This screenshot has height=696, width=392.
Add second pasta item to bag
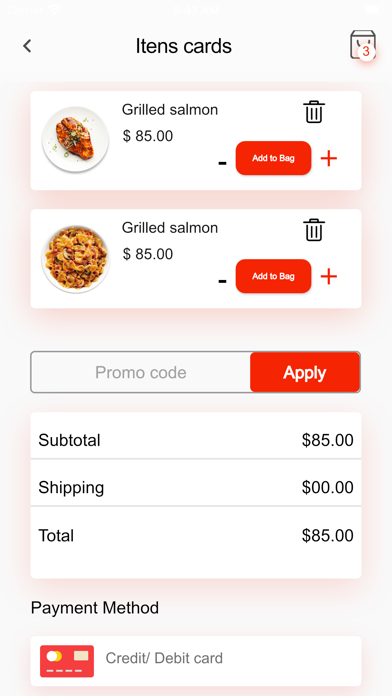coord(273,276)
